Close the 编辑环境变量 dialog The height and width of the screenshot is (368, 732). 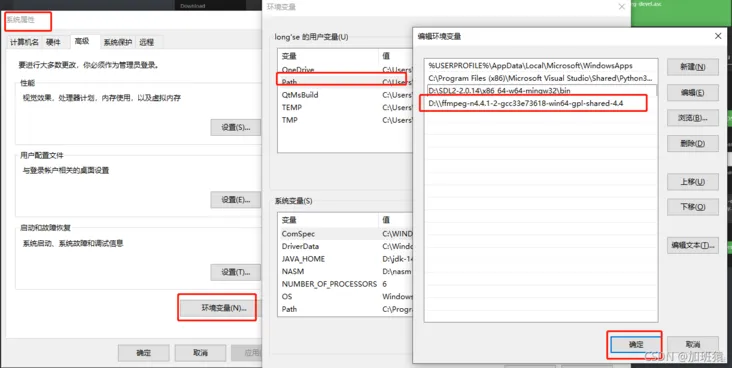pyautogui.click(x=718, y=36)
